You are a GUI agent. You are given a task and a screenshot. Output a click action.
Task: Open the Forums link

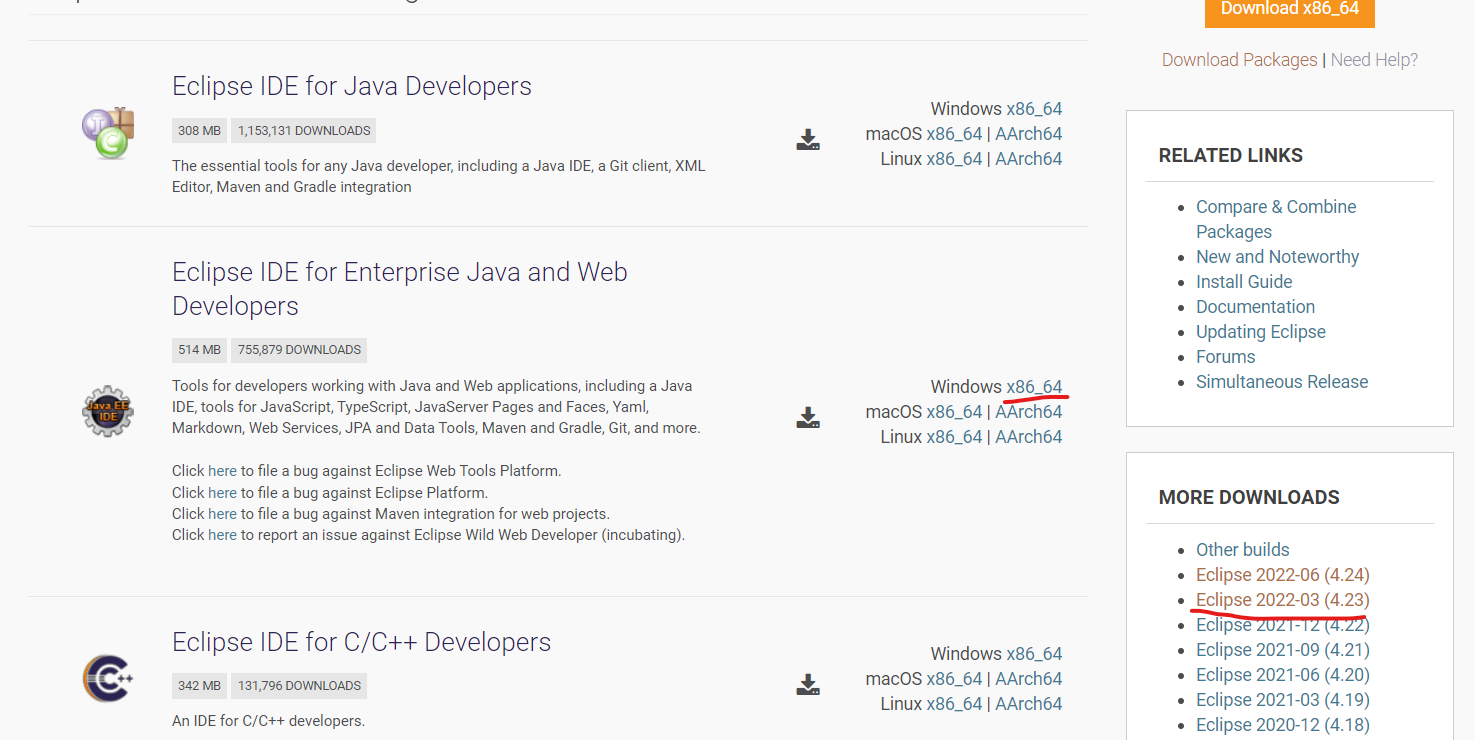[x=1225, y=357]
